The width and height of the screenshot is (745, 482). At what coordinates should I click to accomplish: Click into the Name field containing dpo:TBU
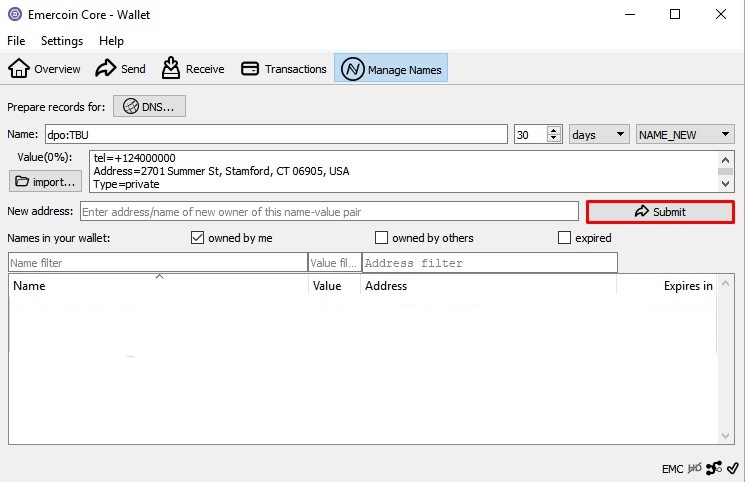coord(276,135)
